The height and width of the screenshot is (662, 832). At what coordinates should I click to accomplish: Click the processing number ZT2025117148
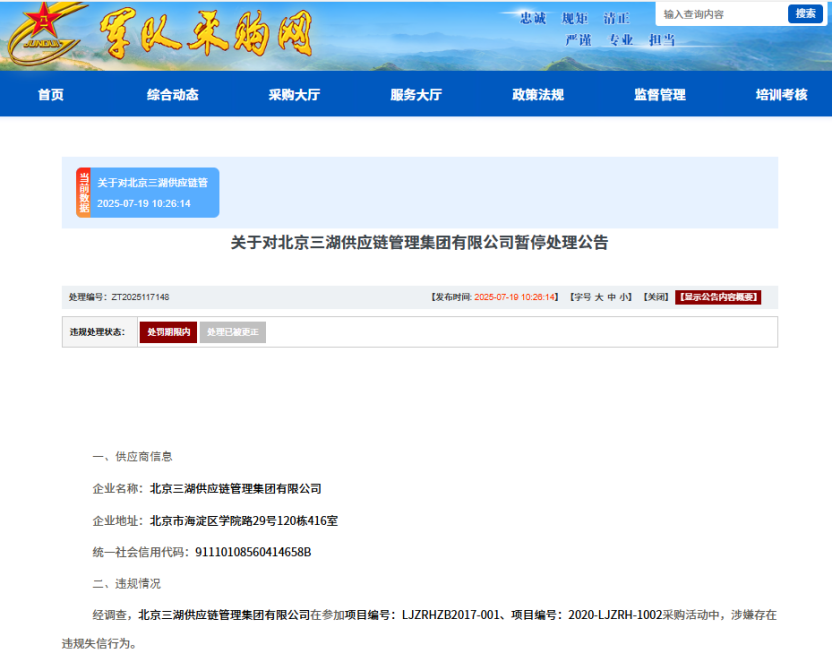point(140,297)
